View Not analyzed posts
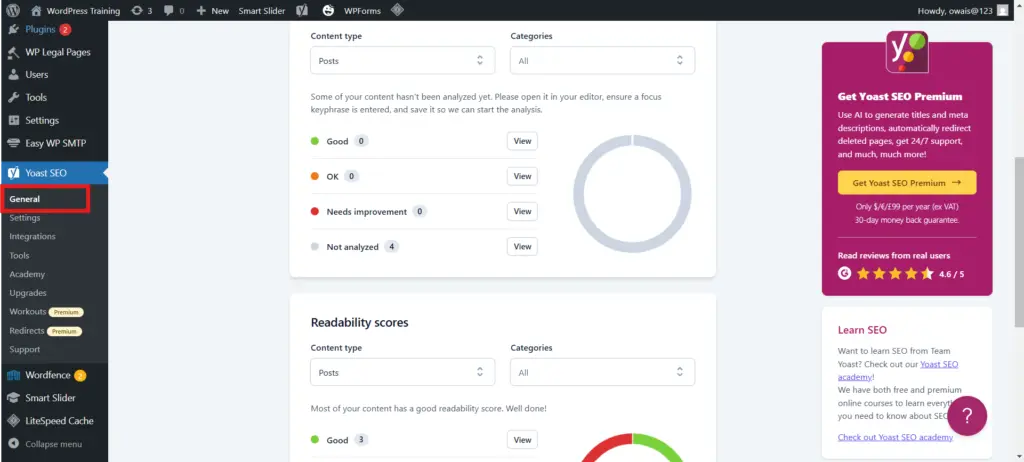This screenshot has height=462, width=1024. 522,247
